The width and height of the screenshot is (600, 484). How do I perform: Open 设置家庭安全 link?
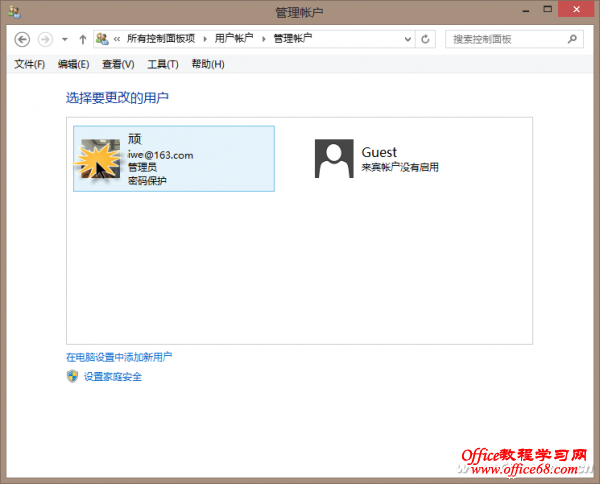click(x=113, y=377)
